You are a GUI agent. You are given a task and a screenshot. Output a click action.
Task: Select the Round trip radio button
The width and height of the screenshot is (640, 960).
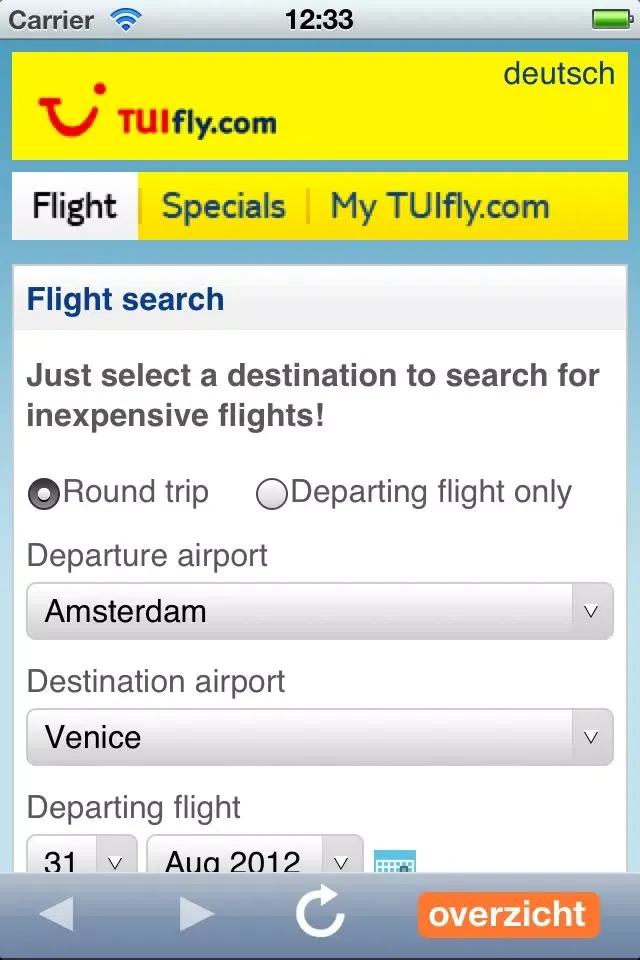[x=43, y=494]
